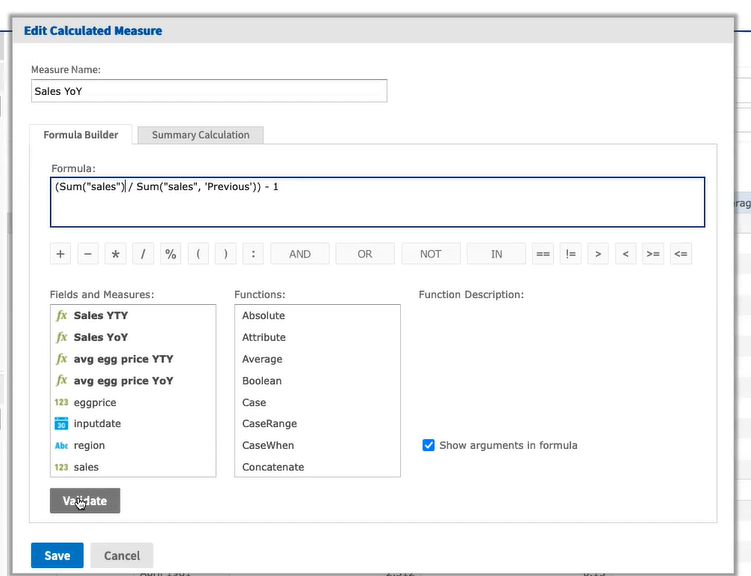Insert the NOT operator
This screenshot has height=576, width=751.
431,254
